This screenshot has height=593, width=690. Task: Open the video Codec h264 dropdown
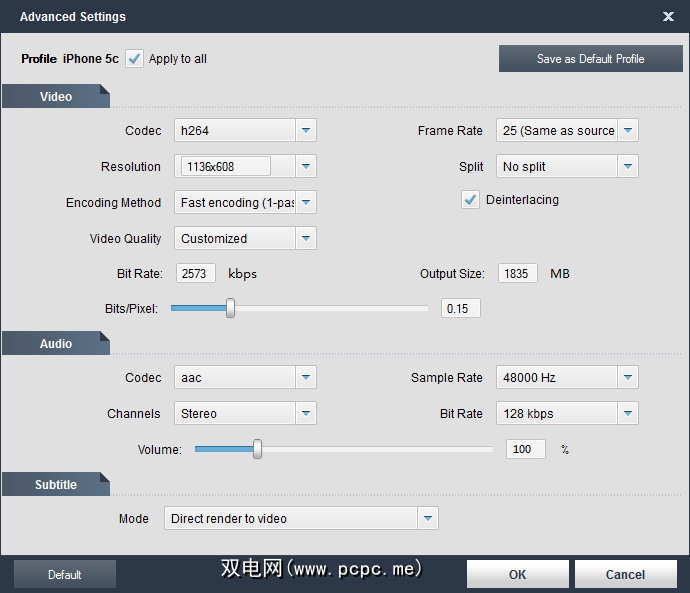click(306, 131)
